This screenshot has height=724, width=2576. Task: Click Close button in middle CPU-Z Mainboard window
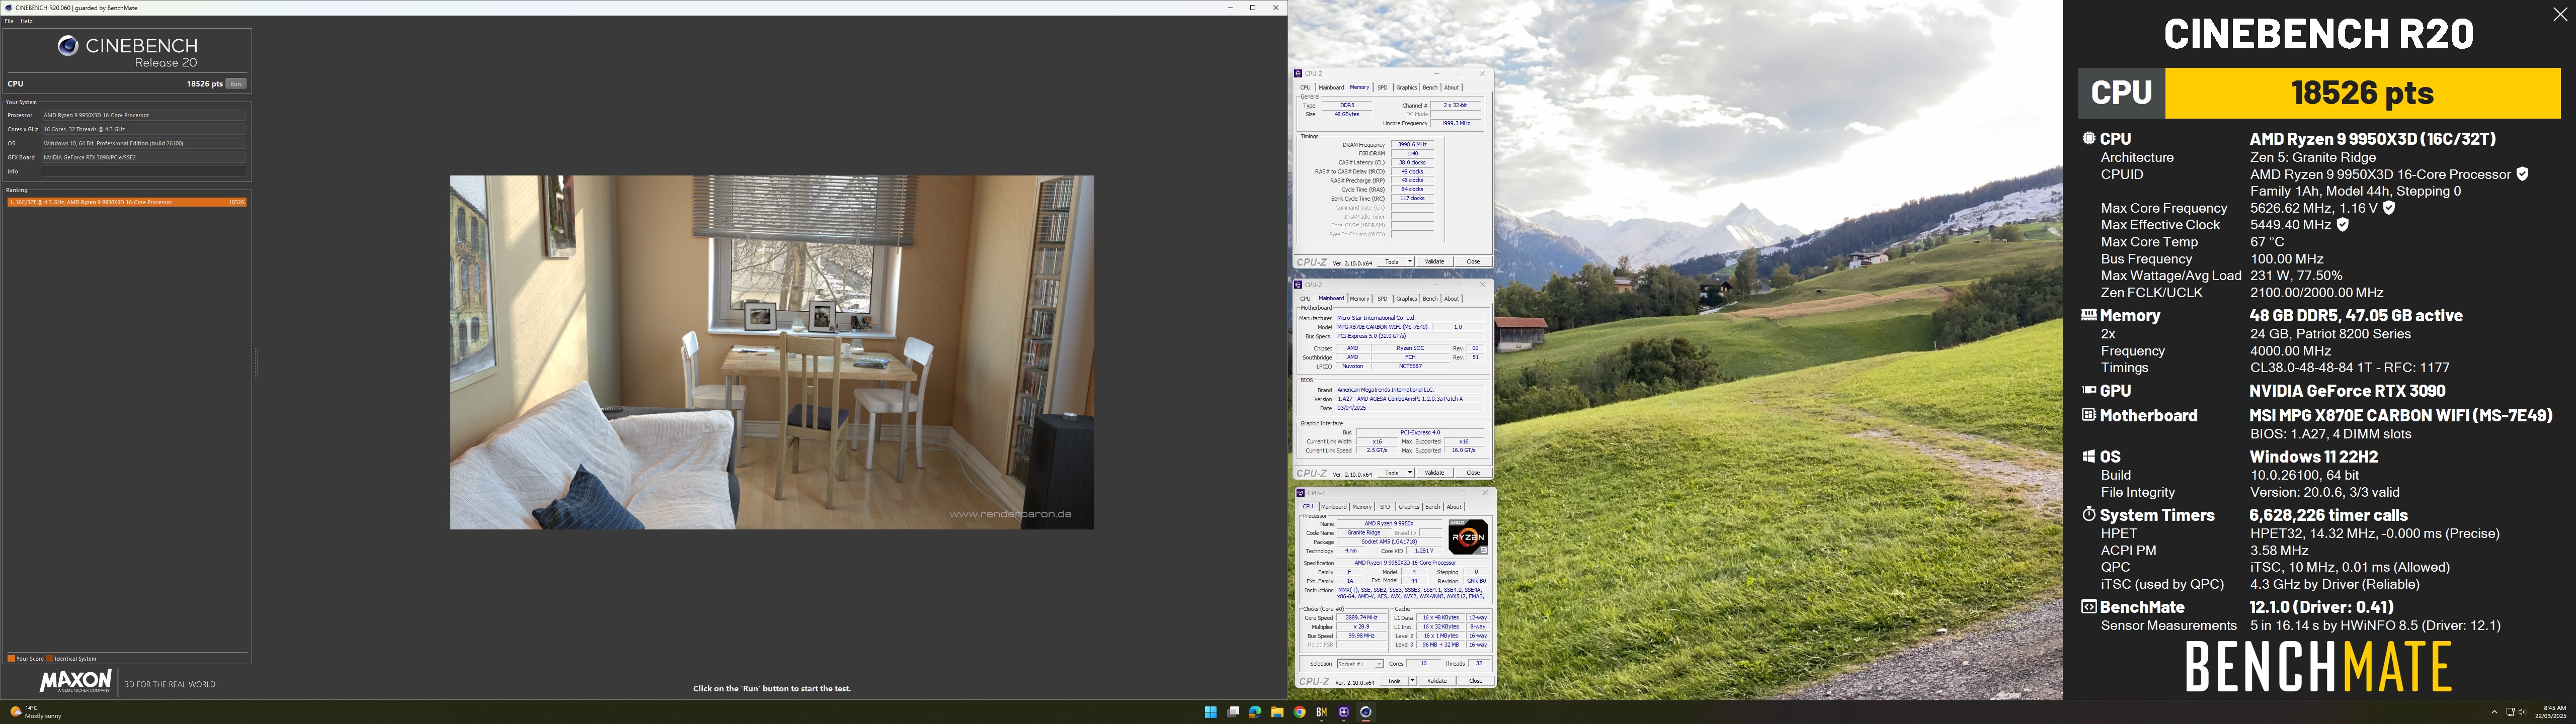pos(1473,473)
